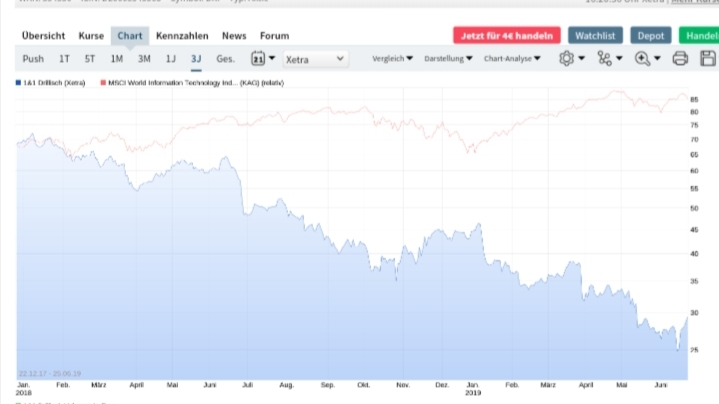Viewport: 719px width, 404px height.
Task: Enable Push live updates
Action: click(33, 59)
